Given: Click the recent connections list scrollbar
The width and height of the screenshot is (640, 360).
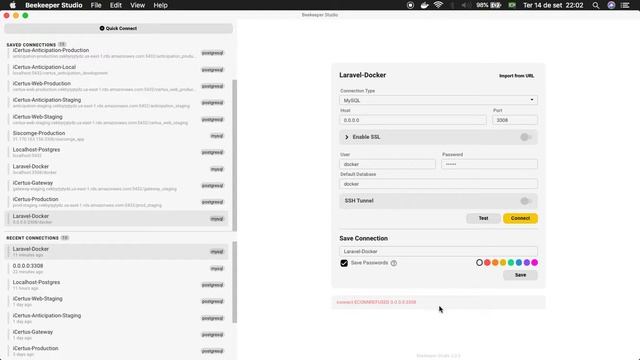Looking at the screenshot, I should point(235,282).
